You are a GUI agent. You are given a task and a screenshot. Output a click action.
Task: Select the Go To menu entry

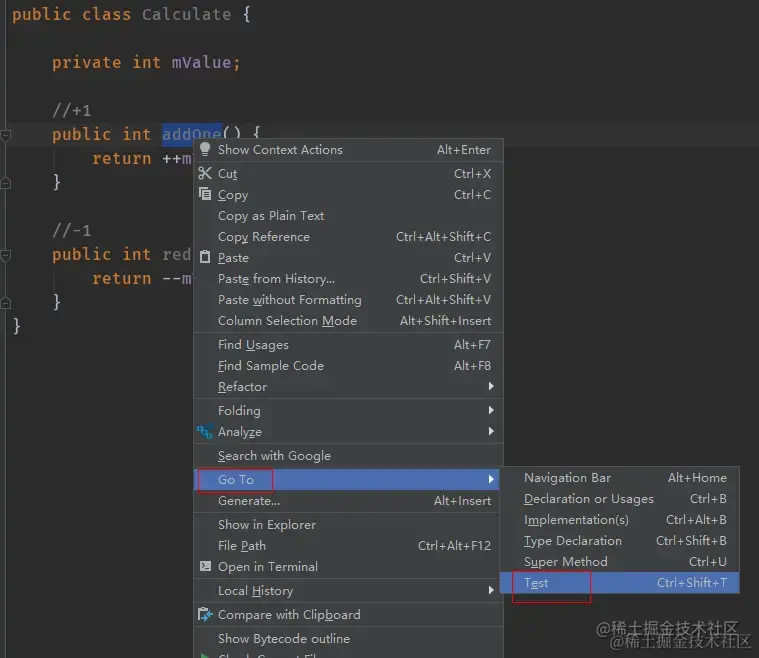click(347, 479)
